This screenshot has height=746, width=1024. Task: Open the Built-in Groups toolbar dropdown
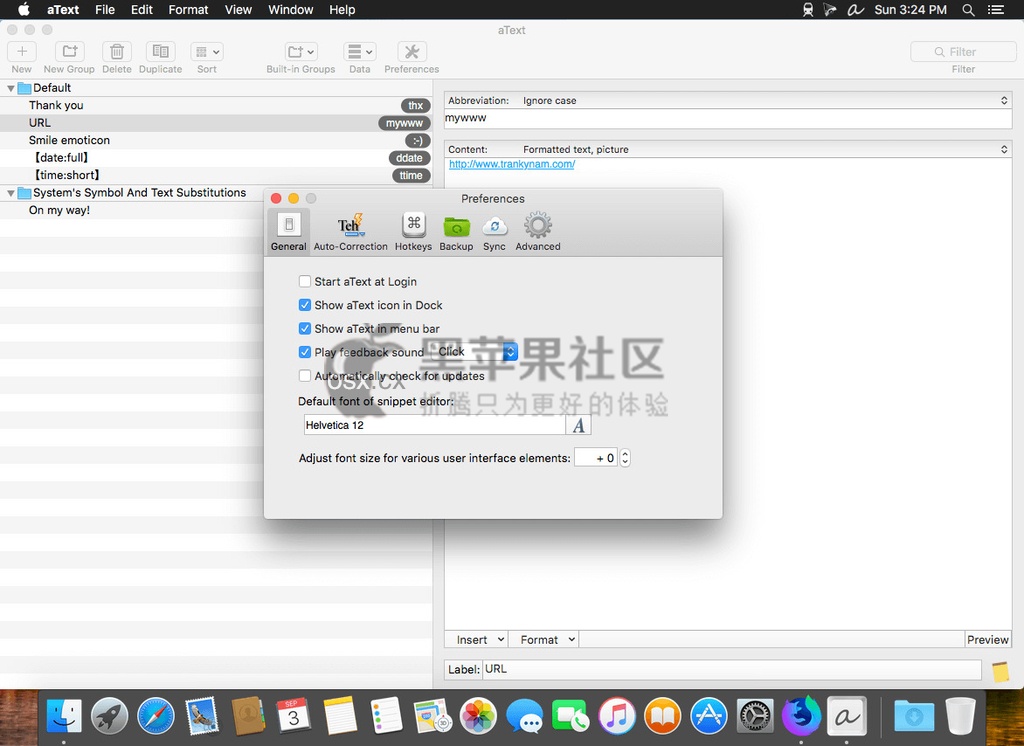coord(300,52)
